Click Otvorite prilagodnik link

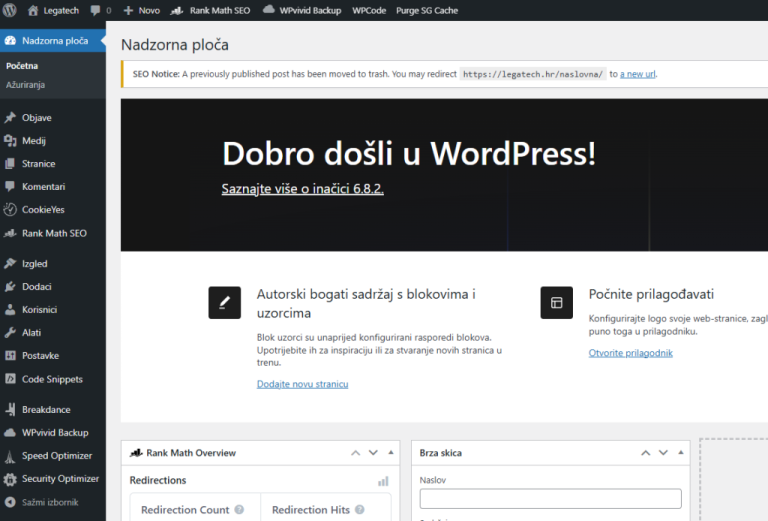click(630, 353)
